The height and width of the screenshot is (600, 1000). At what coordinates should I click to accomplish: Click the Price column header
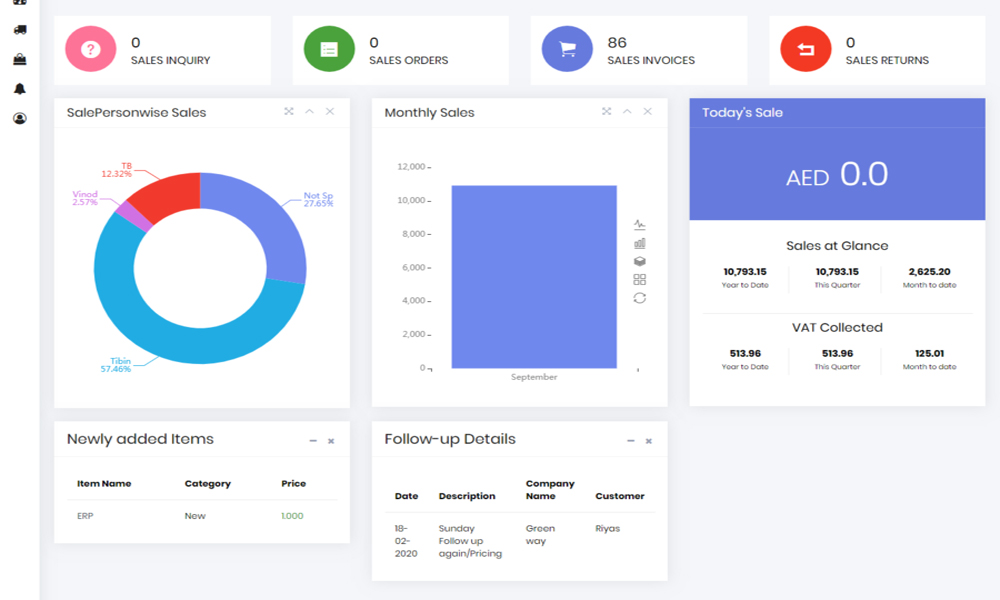(x=293, y=483)
